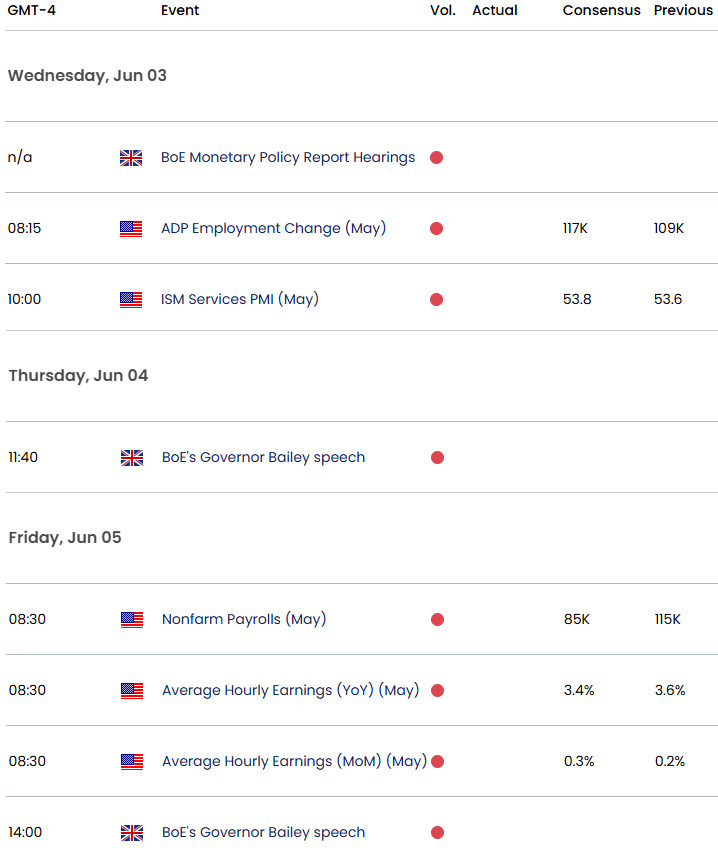Open Average Hourly Earnings (YoY) (May) event
The width and height of the screenshot is (718, 852).
point(291,690)
